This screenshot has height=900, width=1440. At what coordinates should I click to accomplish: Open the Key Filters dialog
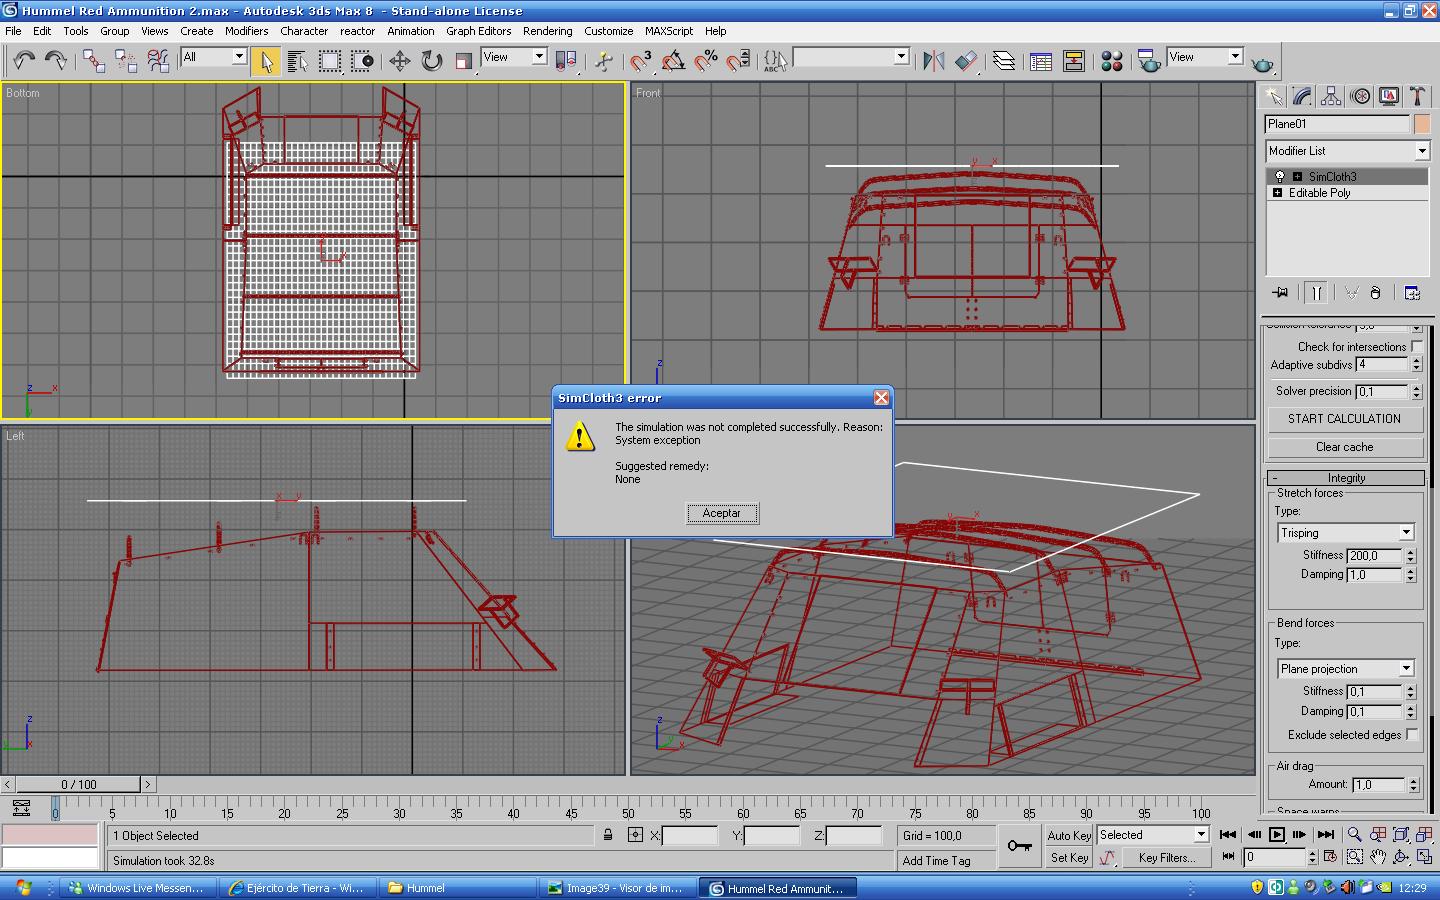point(1166,857)
